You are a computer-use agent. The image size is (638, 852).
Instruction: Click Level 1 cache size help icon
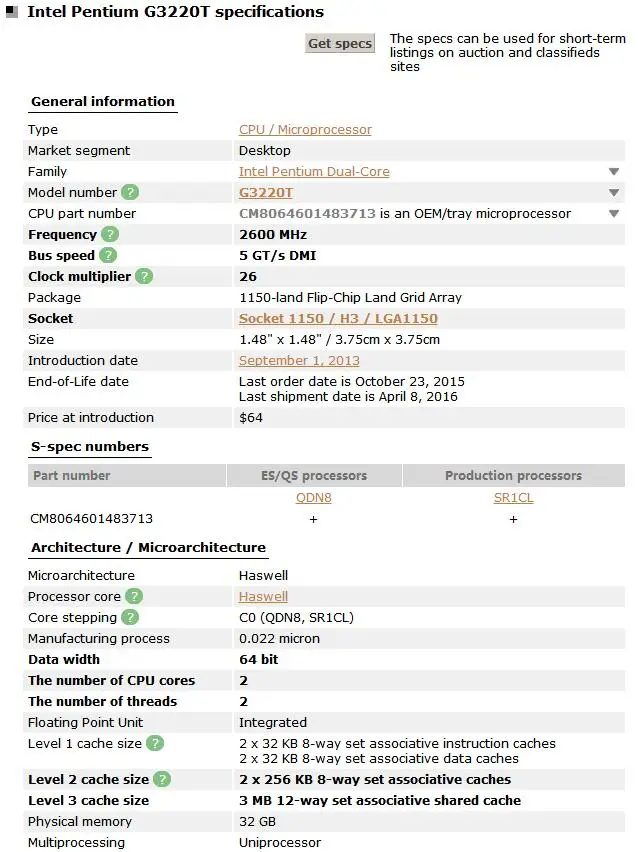(x=155, y=744)
